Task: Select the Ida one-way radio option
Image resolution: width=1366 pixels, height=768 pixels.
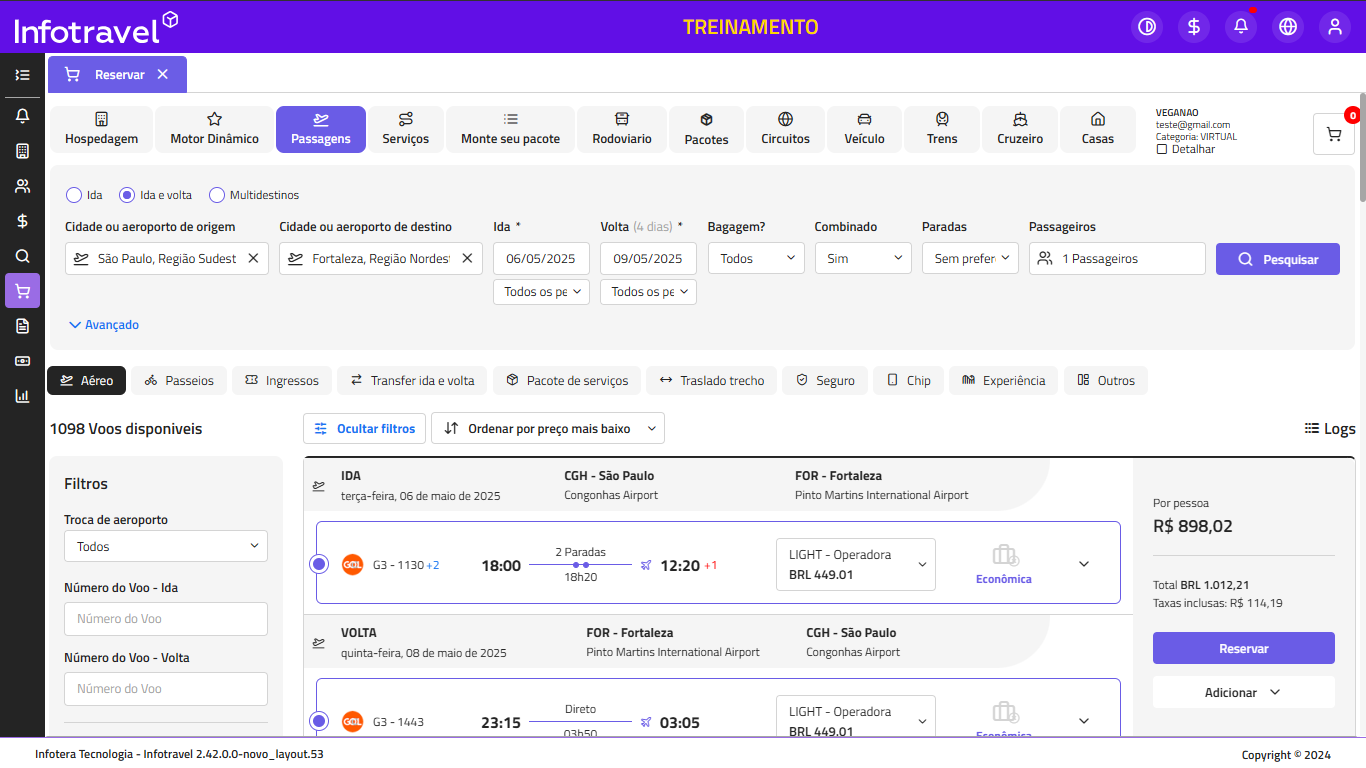Action: tap(74, 195)
